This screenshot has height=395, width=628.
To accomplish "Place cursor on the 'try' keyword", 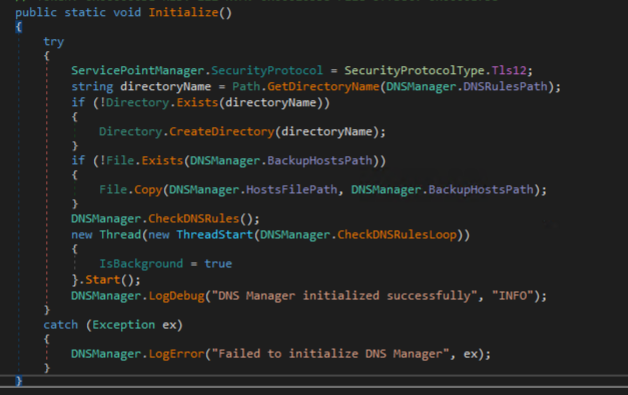I will coord(54,42).
